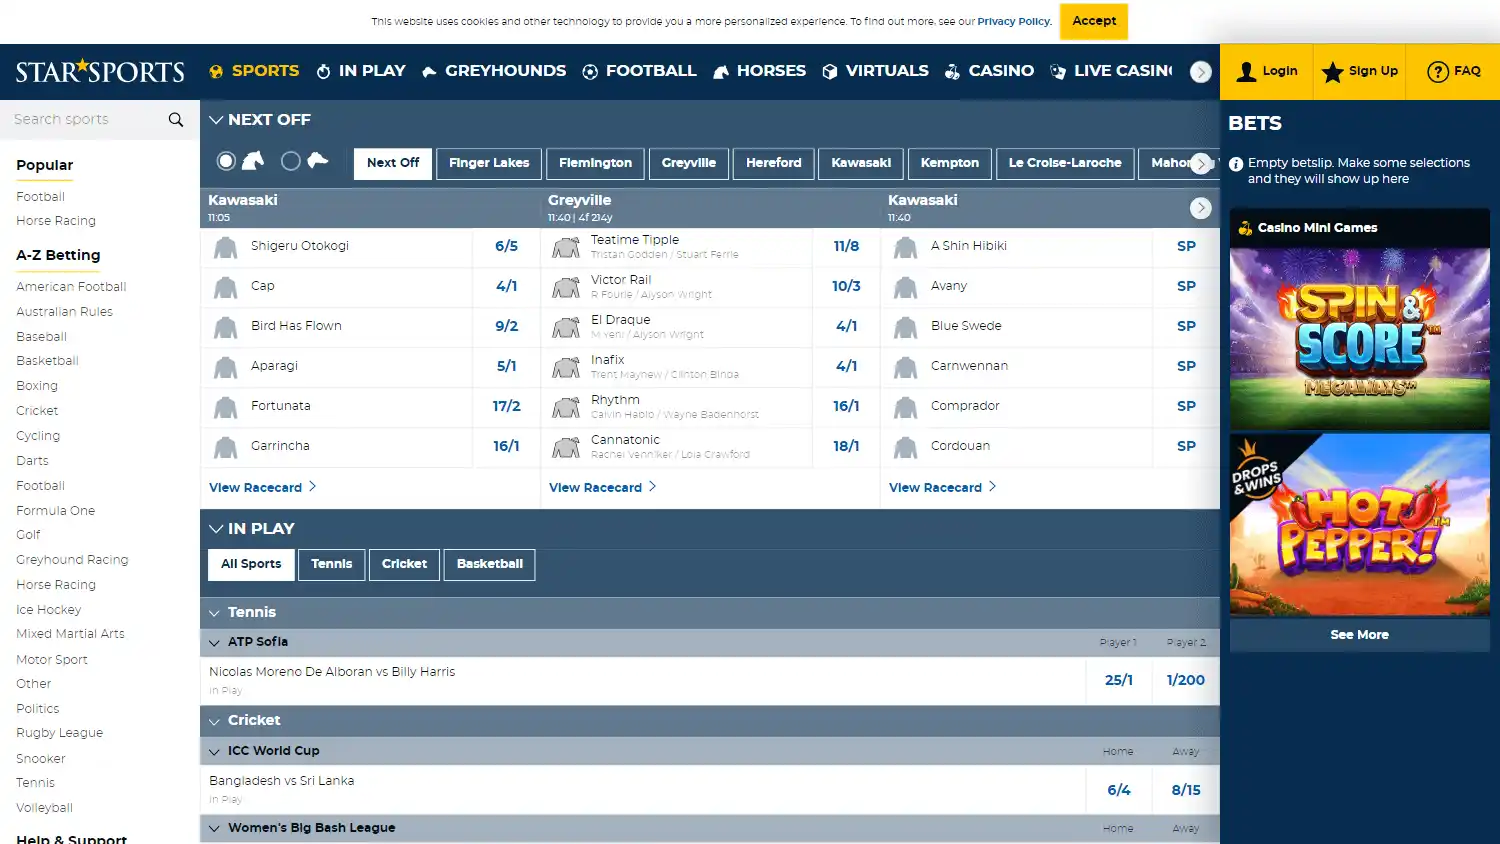The image size is (1500, 844).
Task: Open the Horses menu item
Action: pos(760,71)
